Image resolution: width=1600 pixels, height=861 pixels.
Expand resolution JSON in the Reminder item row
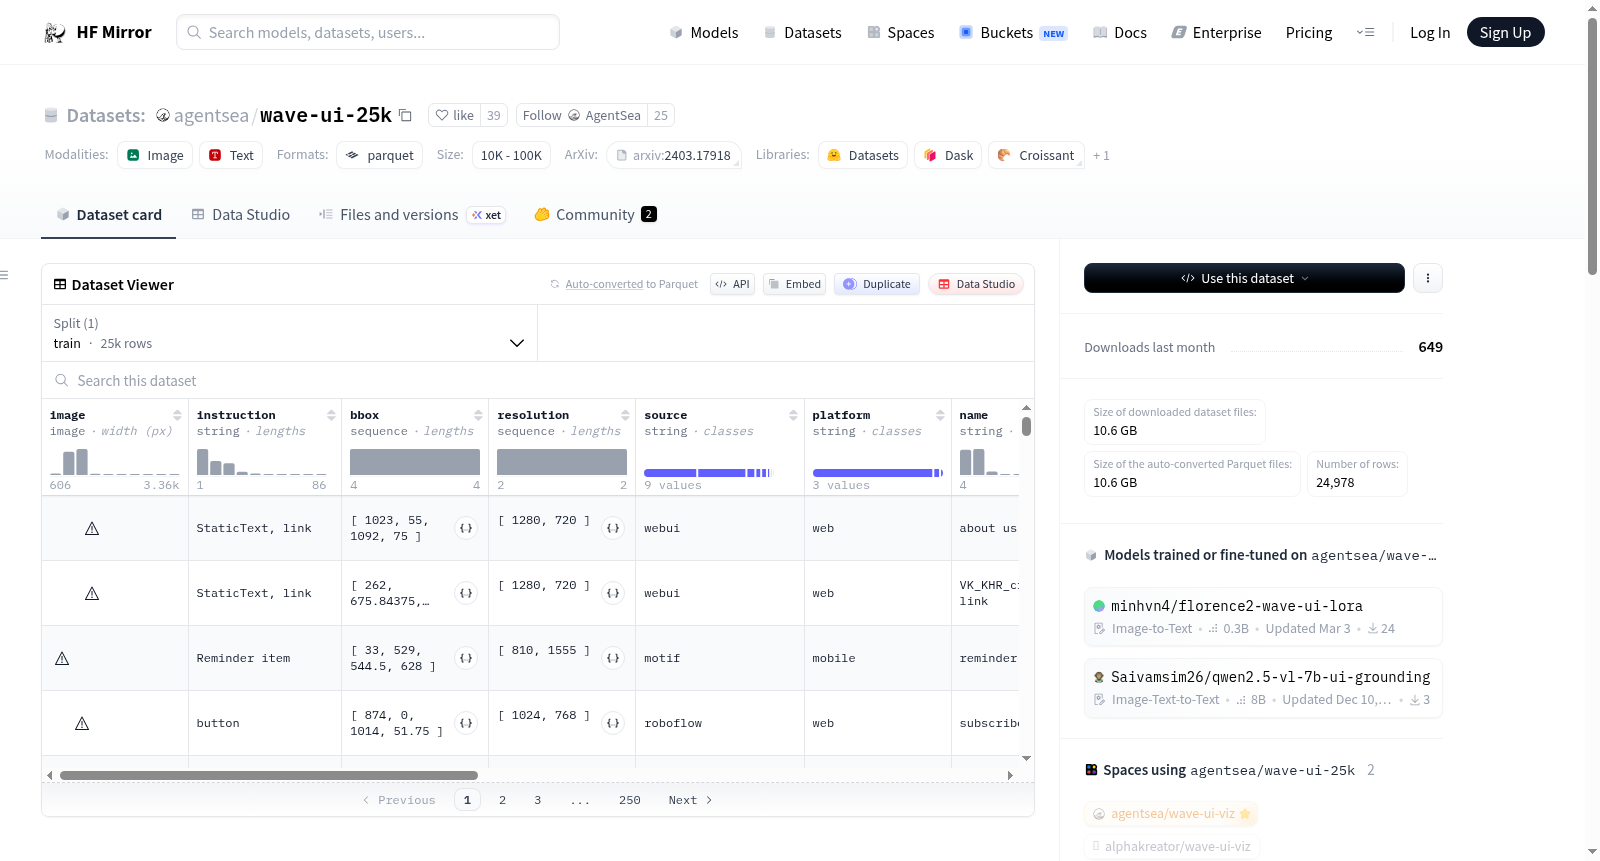point(613,658)
